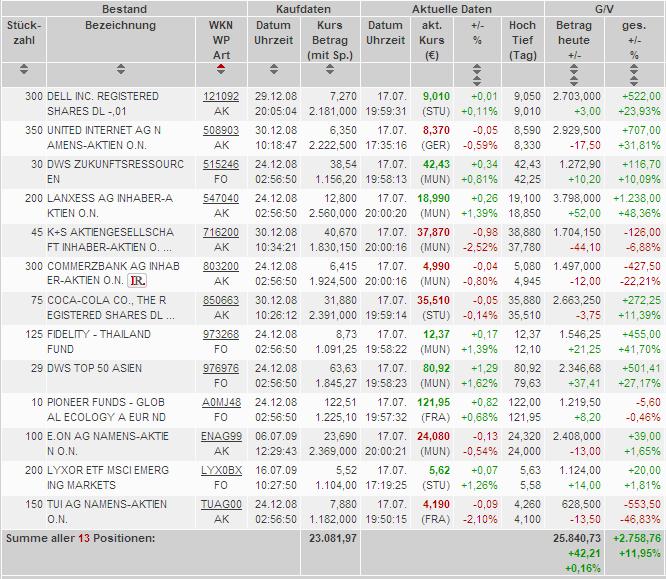This screenshot has width=666, height=579.
Task: Click the Aktuelle Daten group header
Action: pos(452,9)
